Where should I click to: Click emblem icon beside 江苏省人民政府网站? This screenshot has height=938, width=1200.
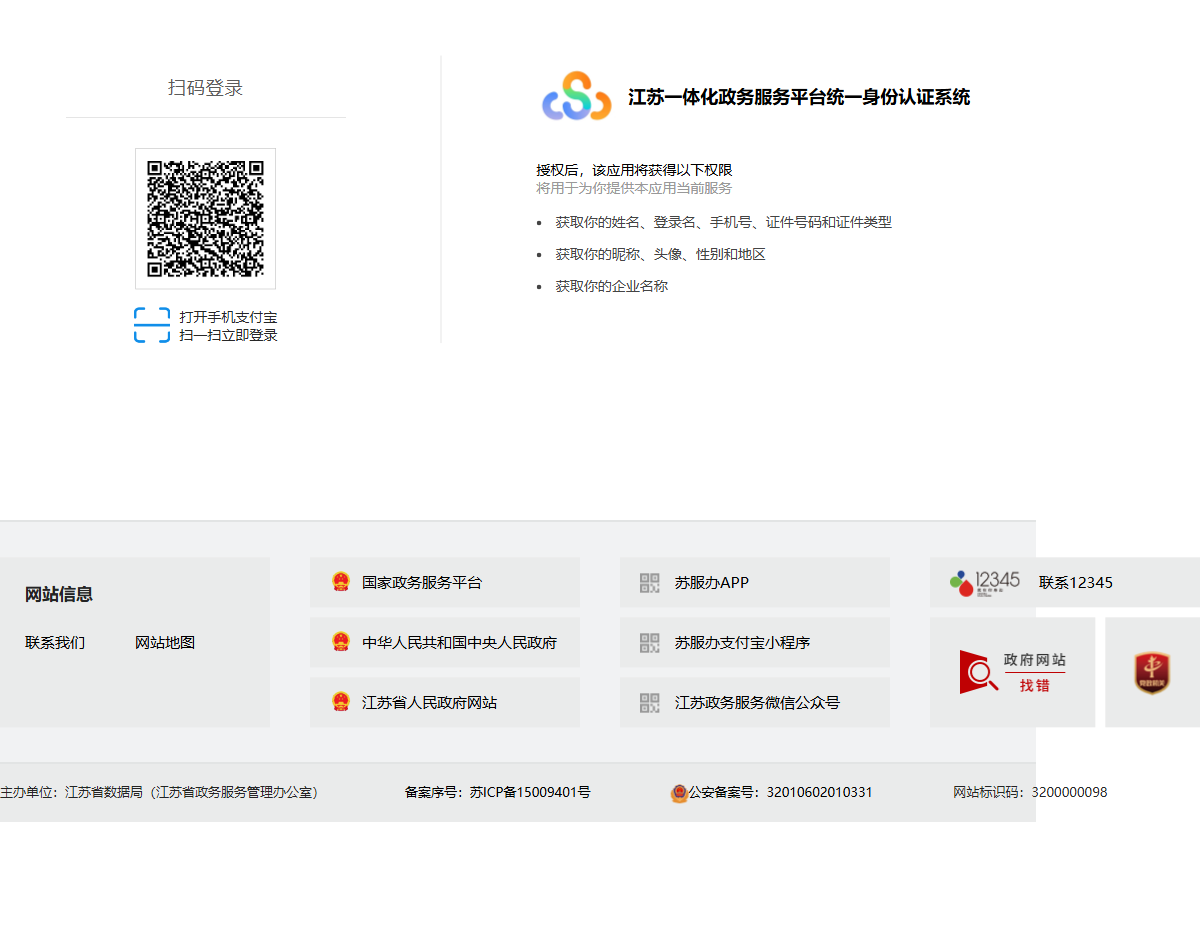coord(341,702)
